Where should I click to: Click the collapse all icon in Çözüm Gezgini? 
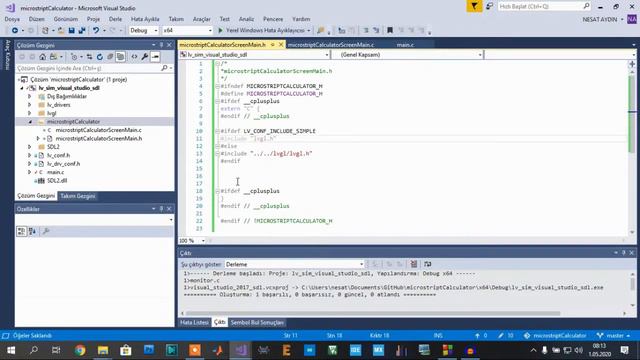(x=110, y=57)
